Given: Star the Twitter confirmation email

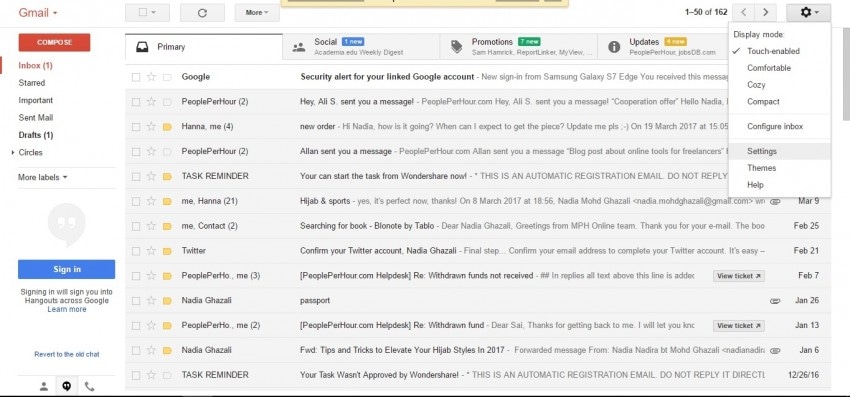Looking at the screenshot, I should (x=151, y=251).
